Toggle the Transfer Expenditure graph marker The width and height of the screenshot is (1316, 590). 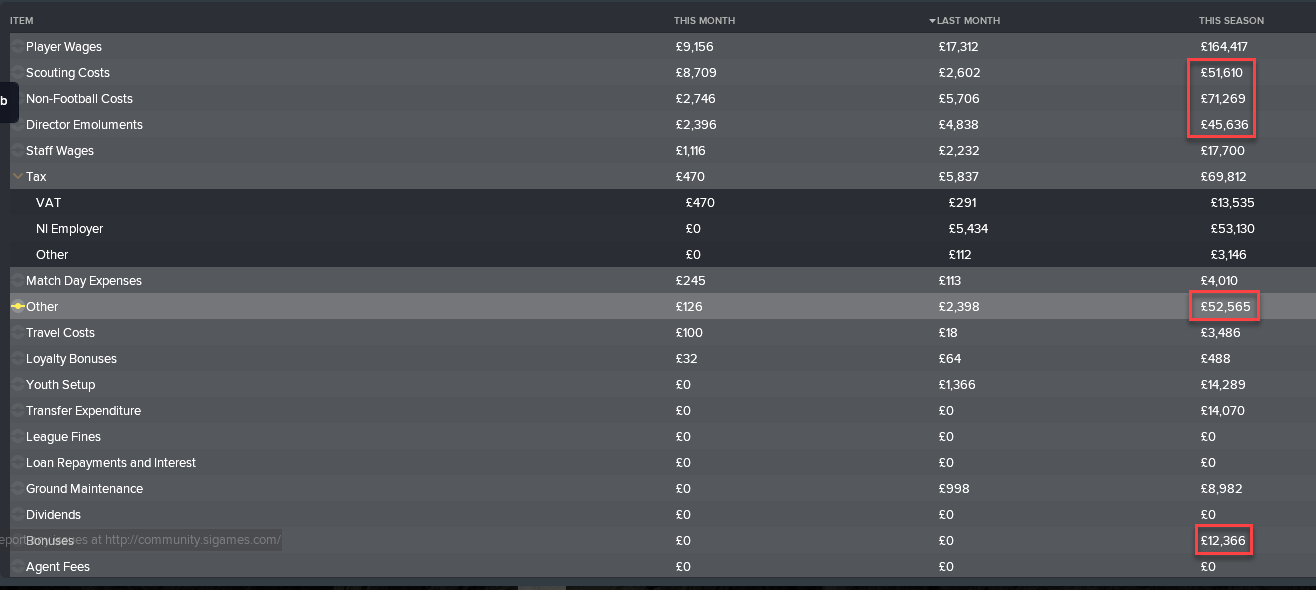(17, 411)
